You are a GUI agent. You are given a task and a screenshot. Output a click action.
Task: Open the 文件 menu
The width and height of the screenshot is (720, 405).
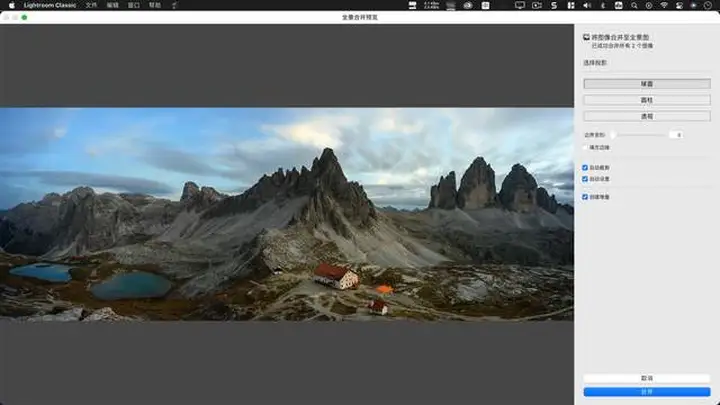[92, 5]
